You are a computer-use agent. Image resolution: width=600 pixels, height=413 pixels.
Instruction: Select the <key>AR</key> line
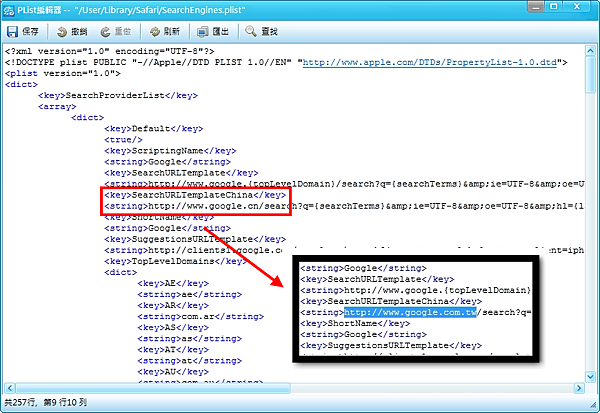(173, 306)
